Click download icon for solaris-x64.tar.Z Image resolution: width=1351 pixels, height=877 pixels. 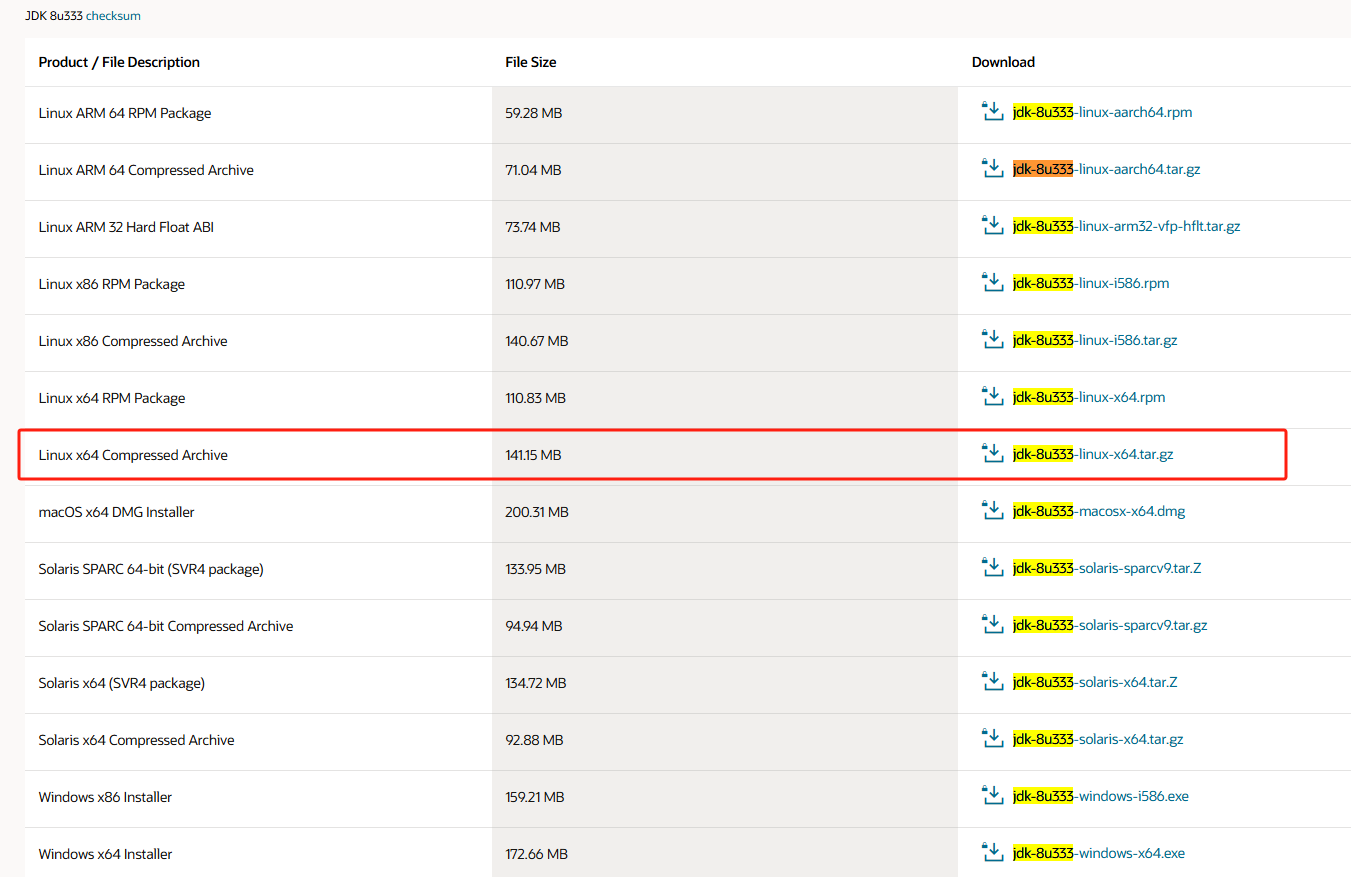pyautogui.click(x=992, y=682)
